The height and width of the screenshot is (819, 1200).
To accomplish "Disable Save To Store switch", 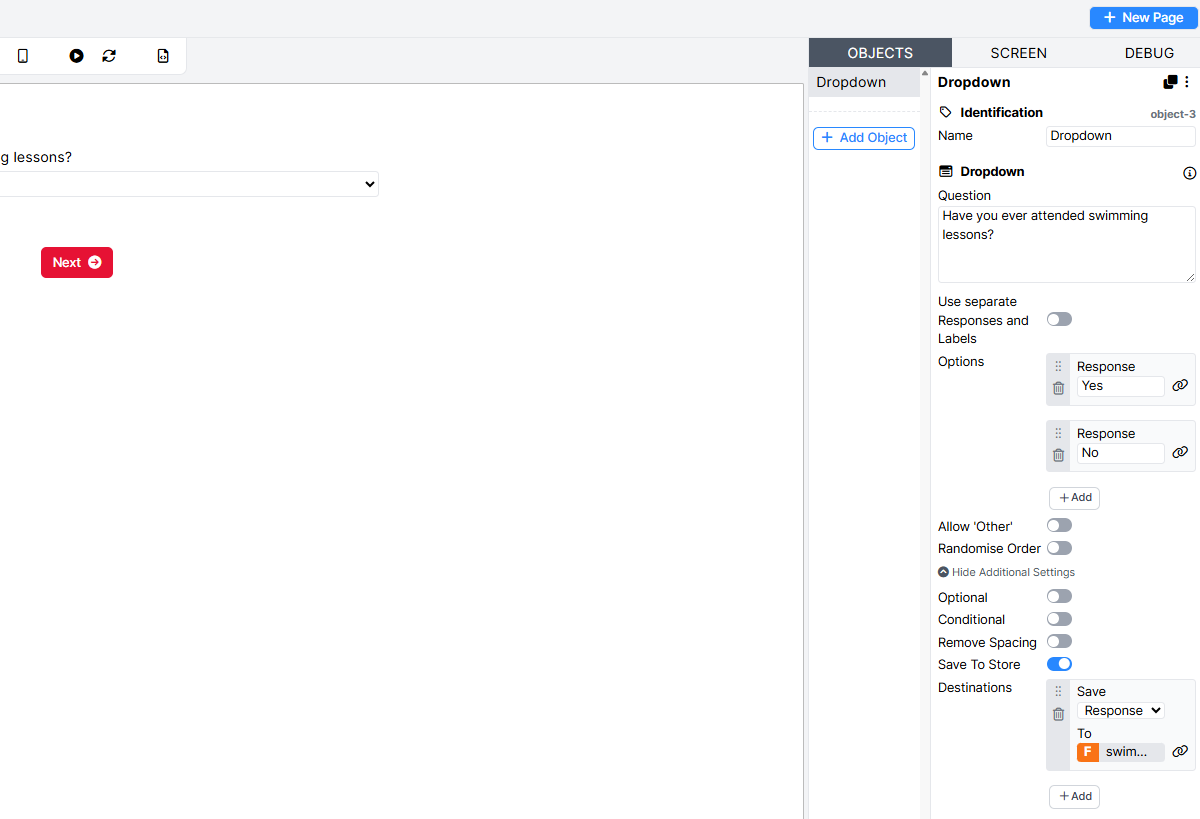I will pos(1059,664).
